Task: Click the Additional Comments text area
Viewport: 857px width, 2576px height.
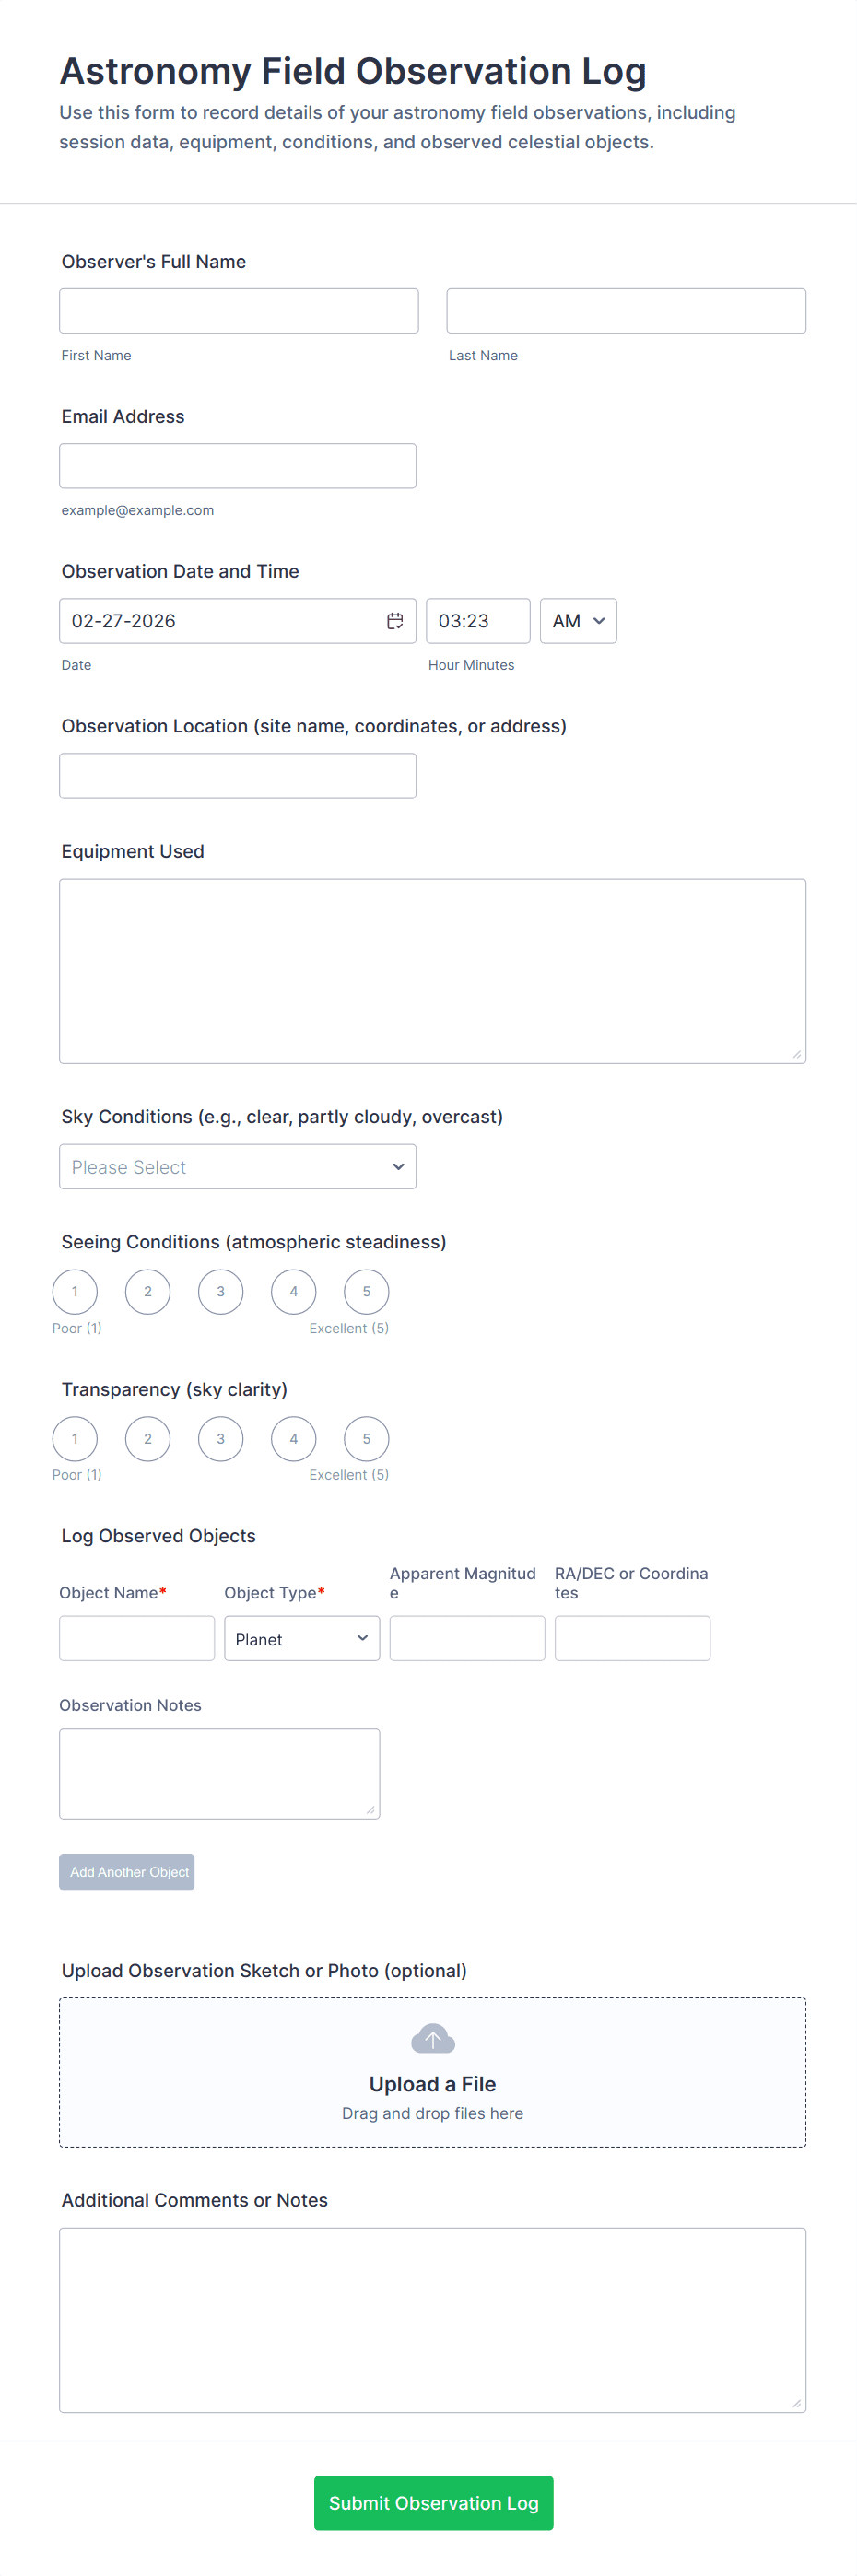Action: click(432, 2319)
